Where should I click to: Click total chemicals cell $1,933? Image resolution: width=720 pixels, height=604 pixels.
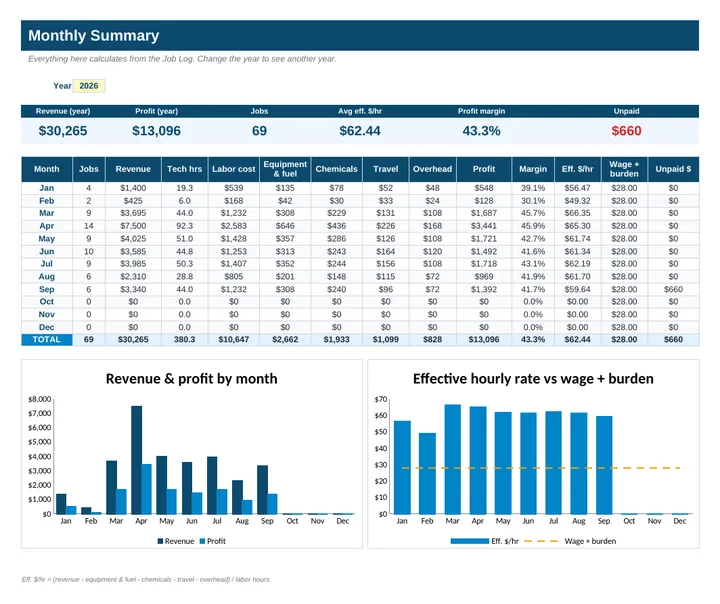point(336,339)
